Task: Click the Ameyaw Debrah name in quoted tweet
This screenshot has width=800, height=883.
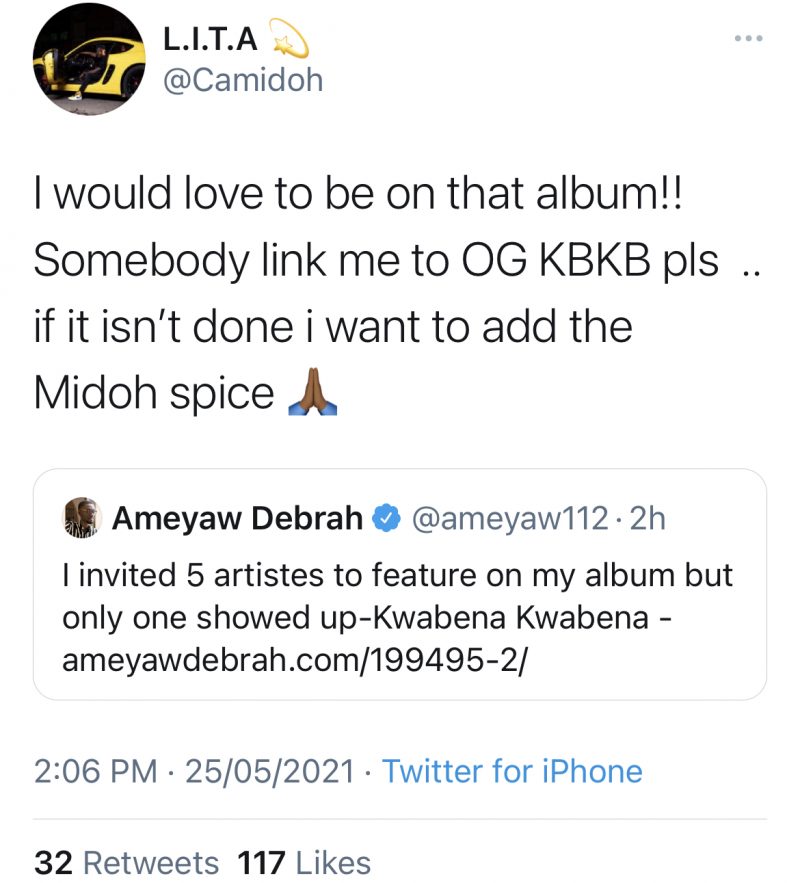Action: pos(237,518)
